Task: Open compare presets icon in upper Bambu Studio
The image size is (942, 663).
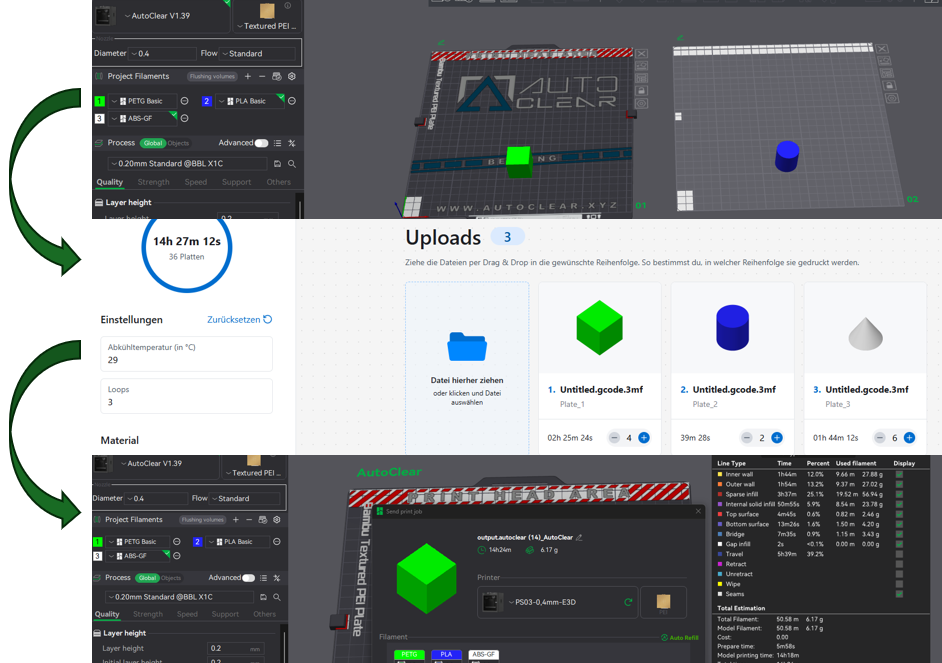Action: pyautogui.click(x=292, y=143)
